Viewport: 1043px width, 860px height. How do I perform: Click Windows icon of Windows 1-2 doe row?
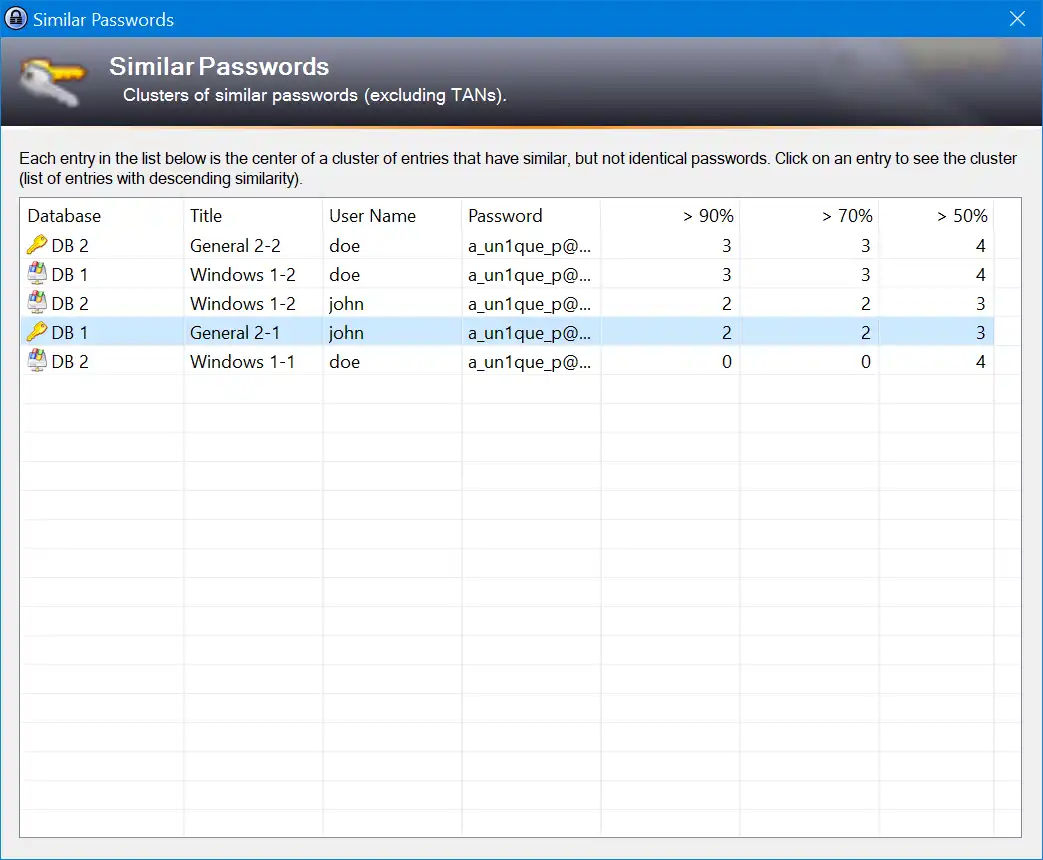pyautogui.click(x=37, y=273)
